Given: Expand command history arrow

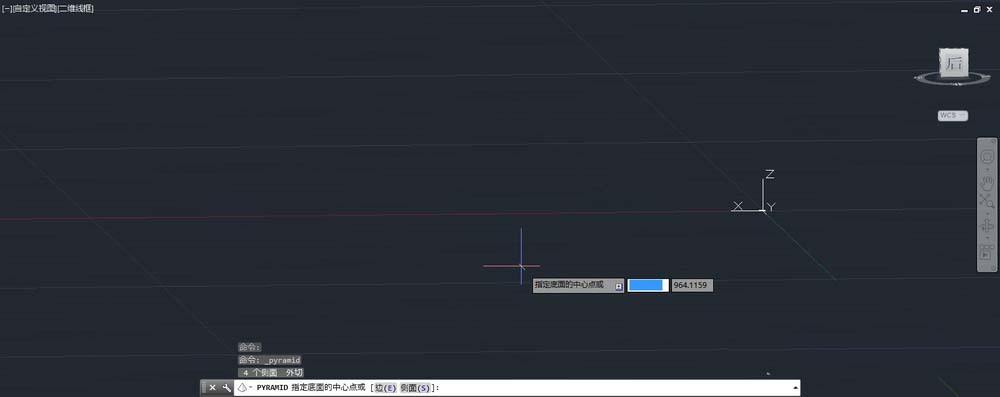Looking at the screenshot, I should [795, 387].
